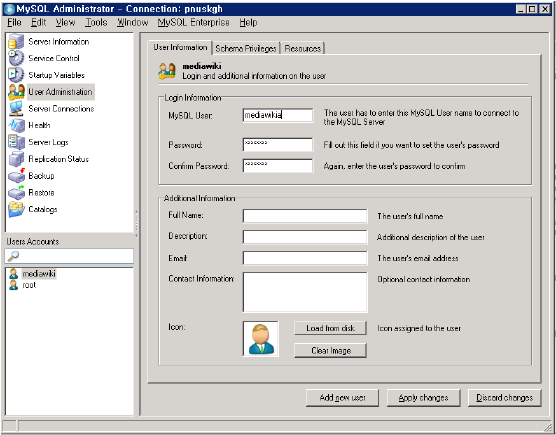Open the Edit menu
556x435 pixels.
[38, 22]
